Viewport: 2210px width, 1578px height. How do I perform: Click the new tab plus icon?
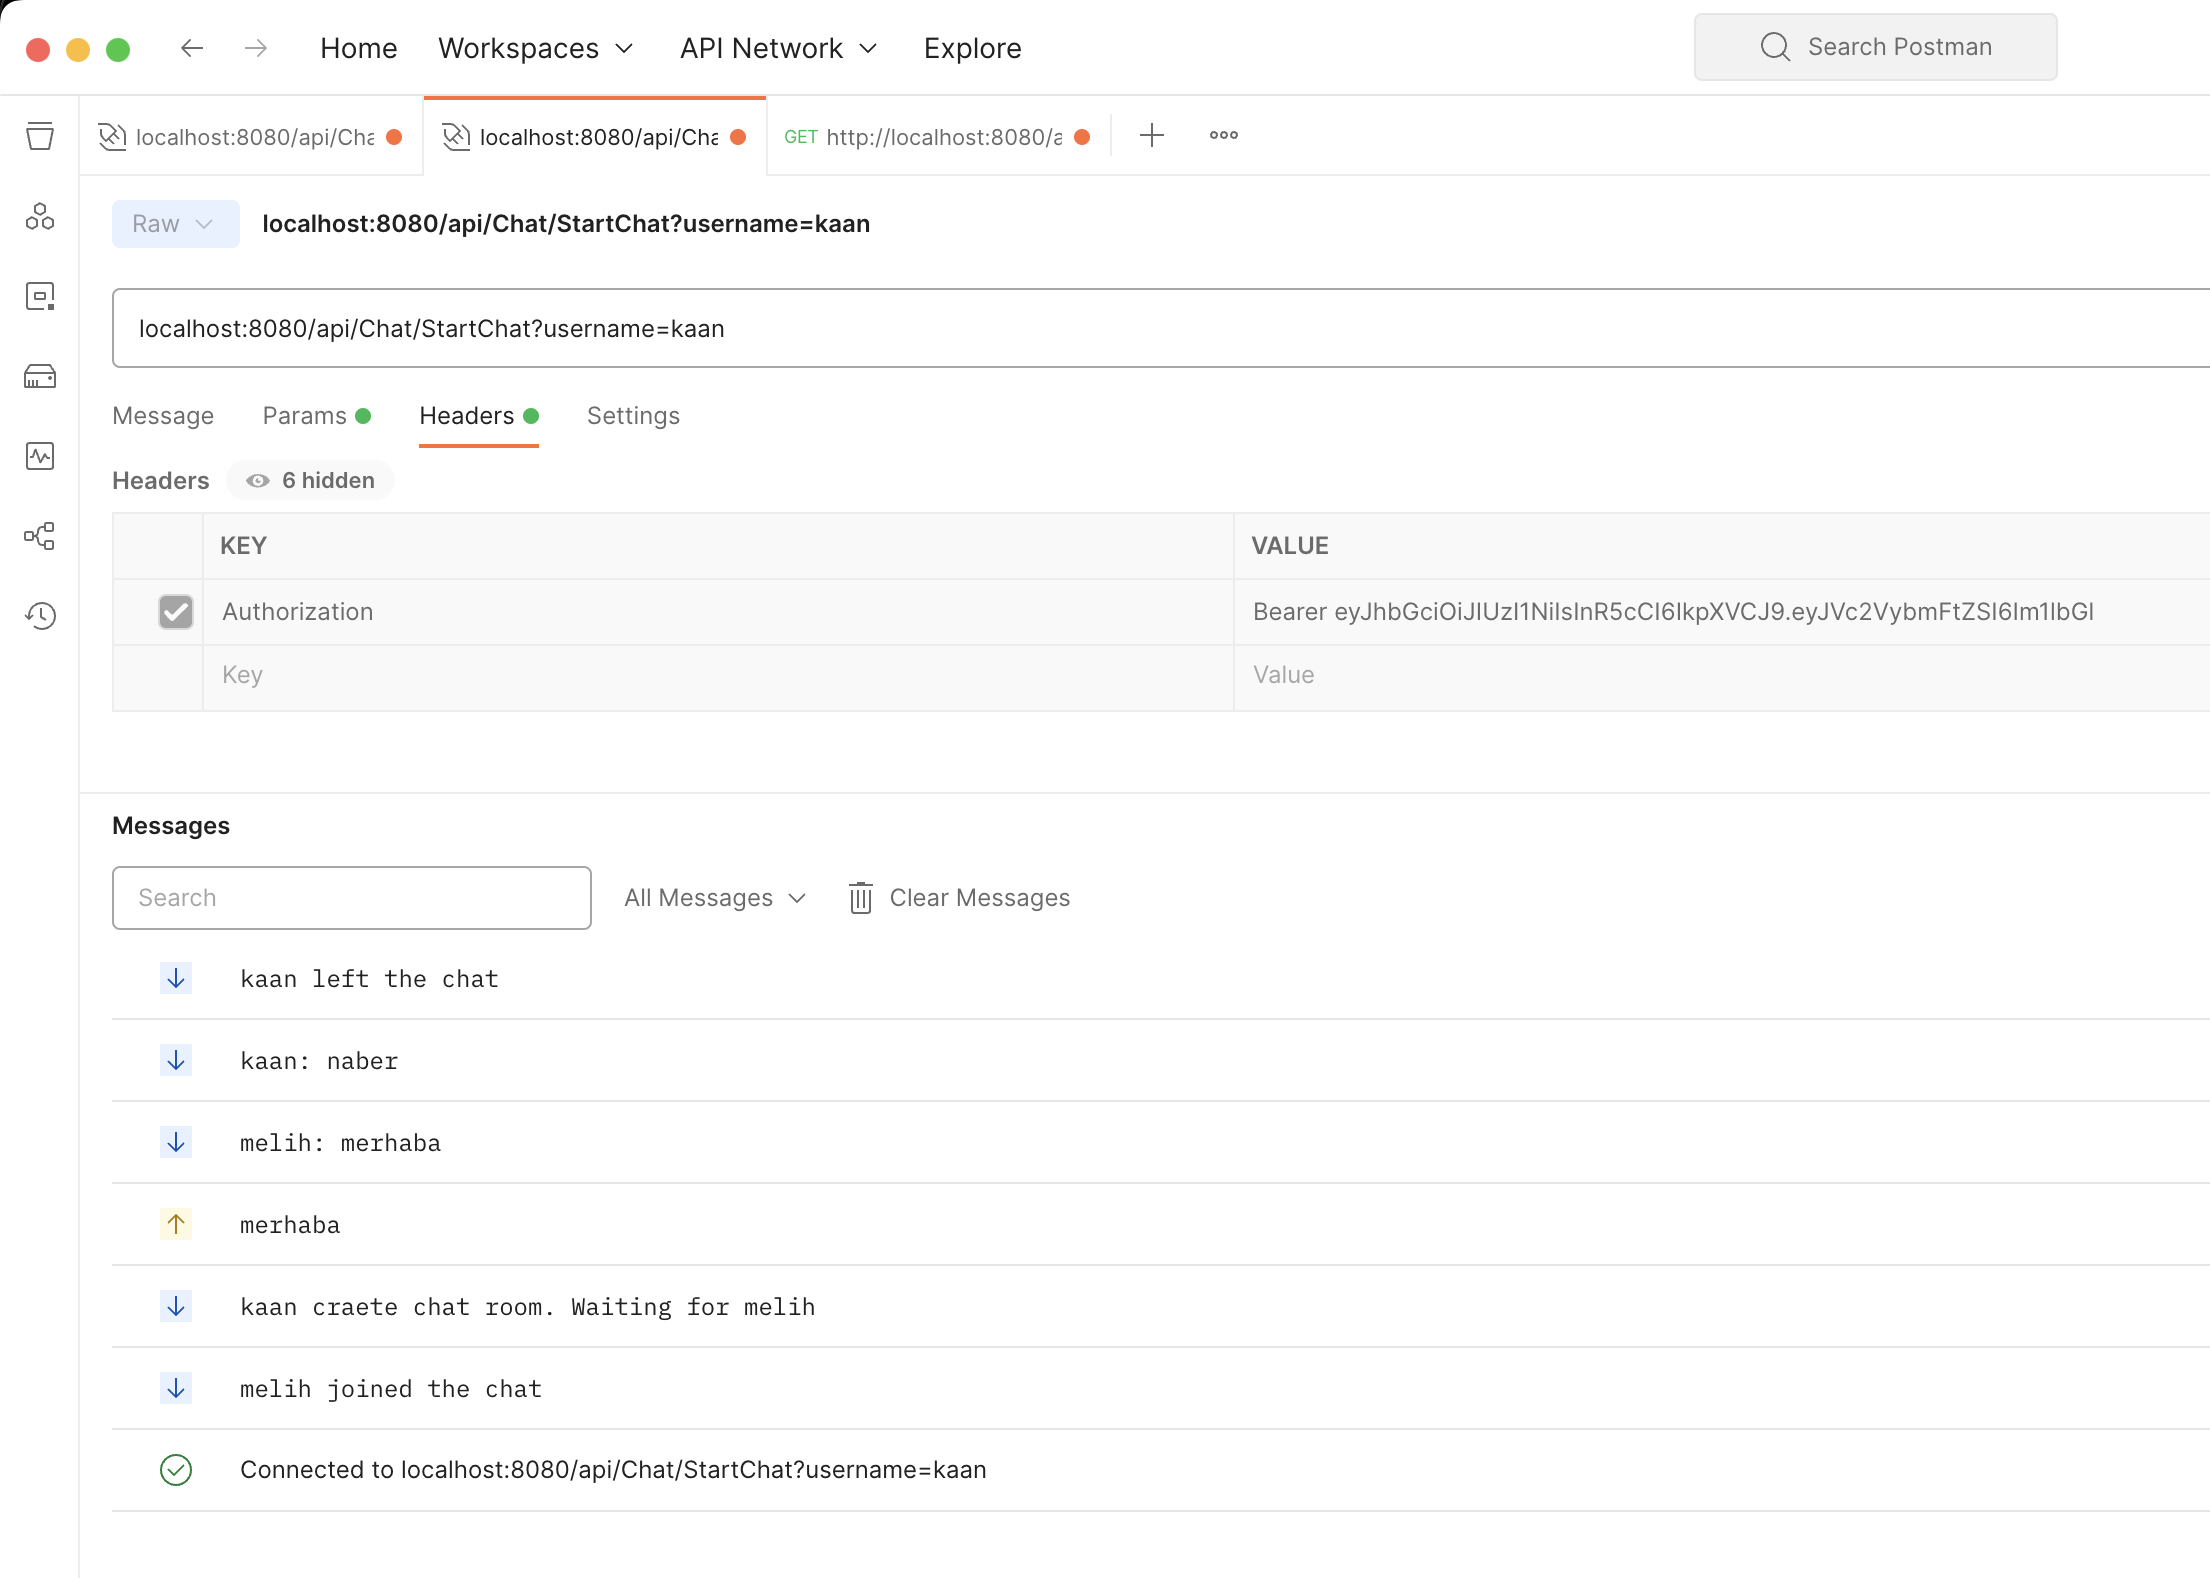(1152, 135)
